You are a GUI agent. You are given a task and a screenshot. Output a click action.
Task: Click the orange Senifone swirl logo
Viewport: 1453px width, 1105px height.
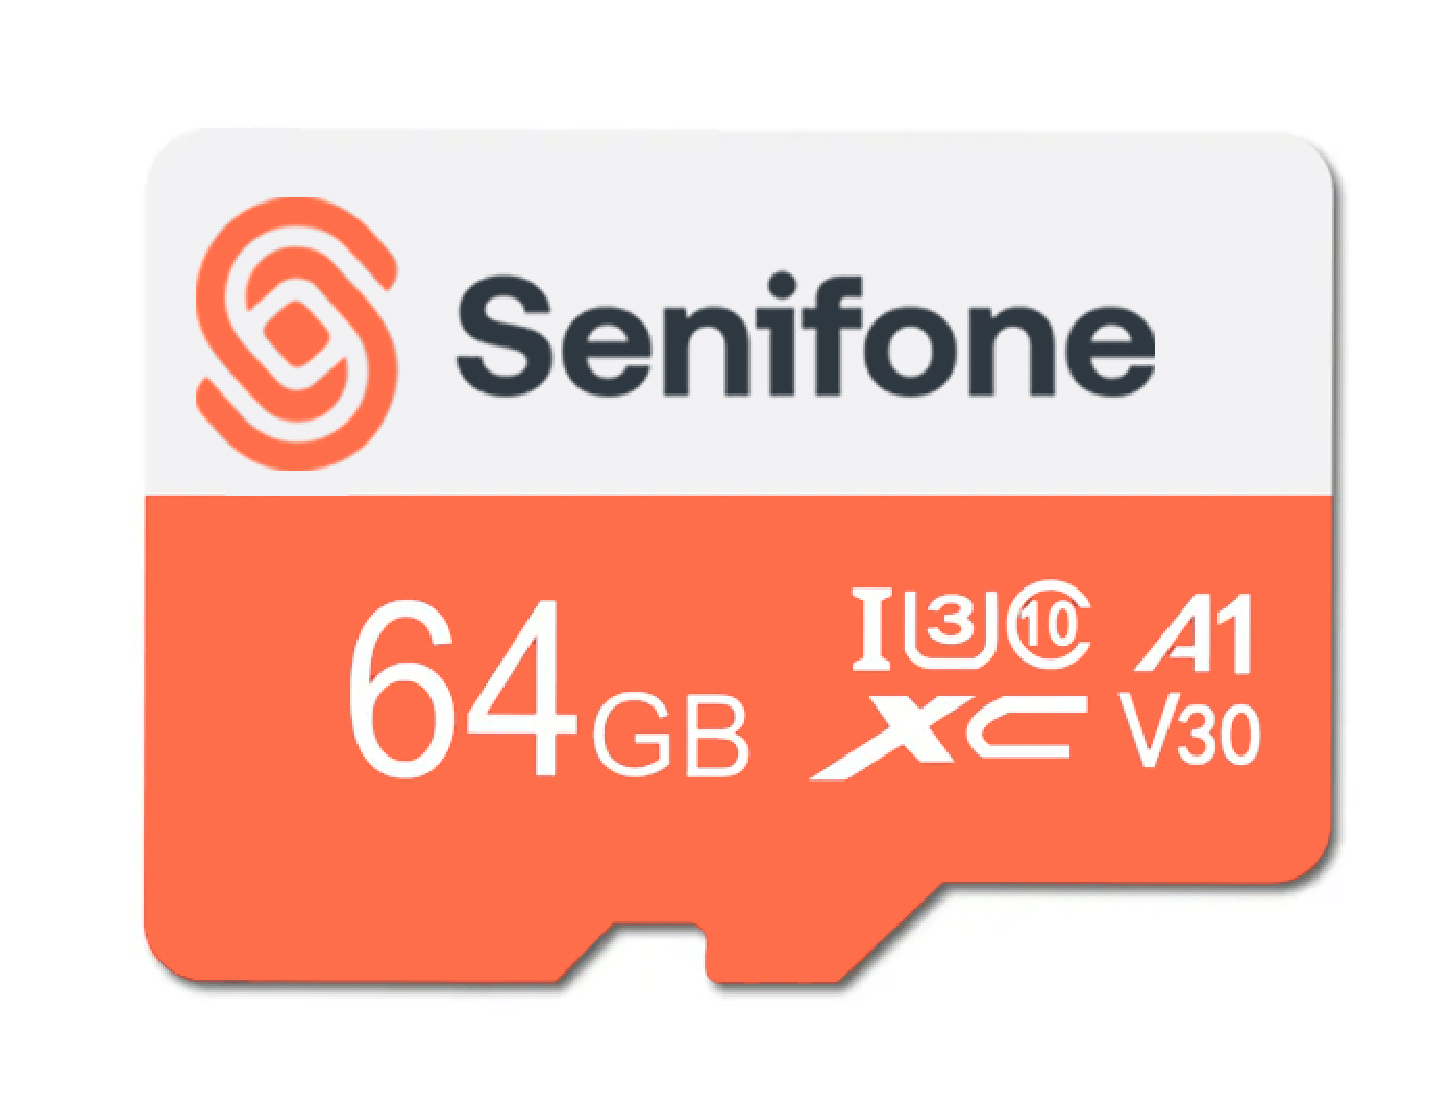[296, 334]
